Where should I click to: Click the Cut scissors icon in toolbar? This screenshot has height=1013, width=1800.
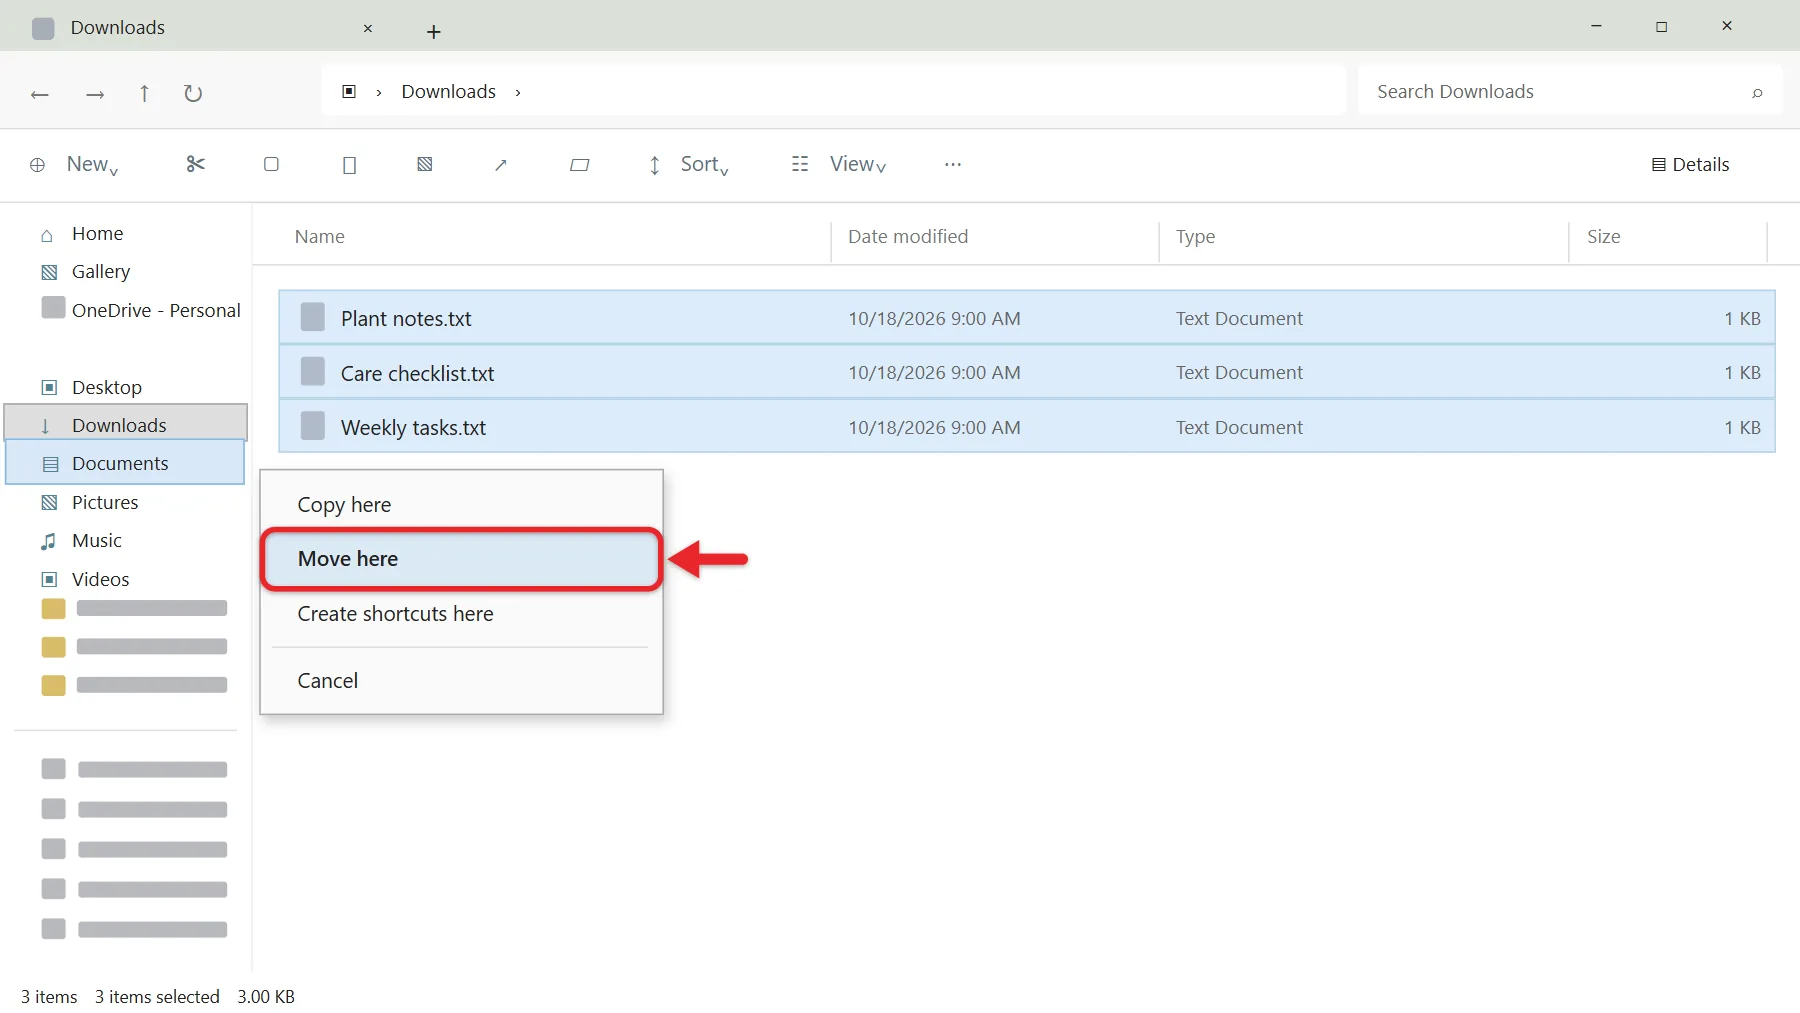pyautogui.click(x=195, y=164)
